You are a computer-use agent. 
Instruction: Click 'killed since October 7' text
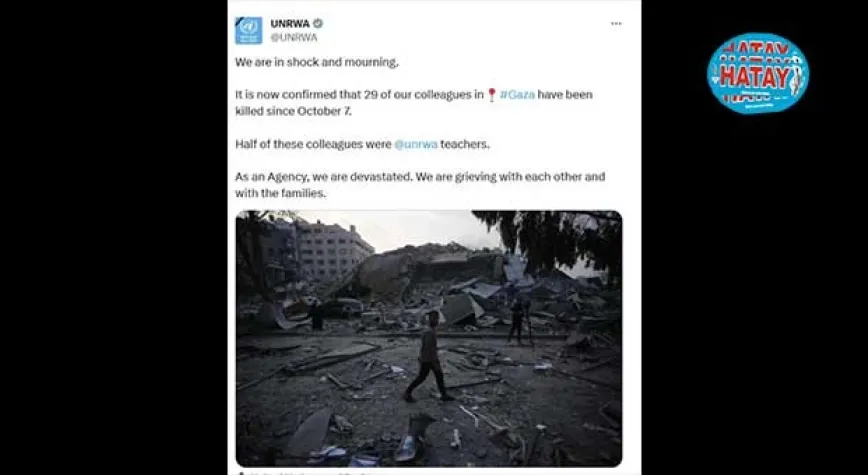tap(293, 111)
